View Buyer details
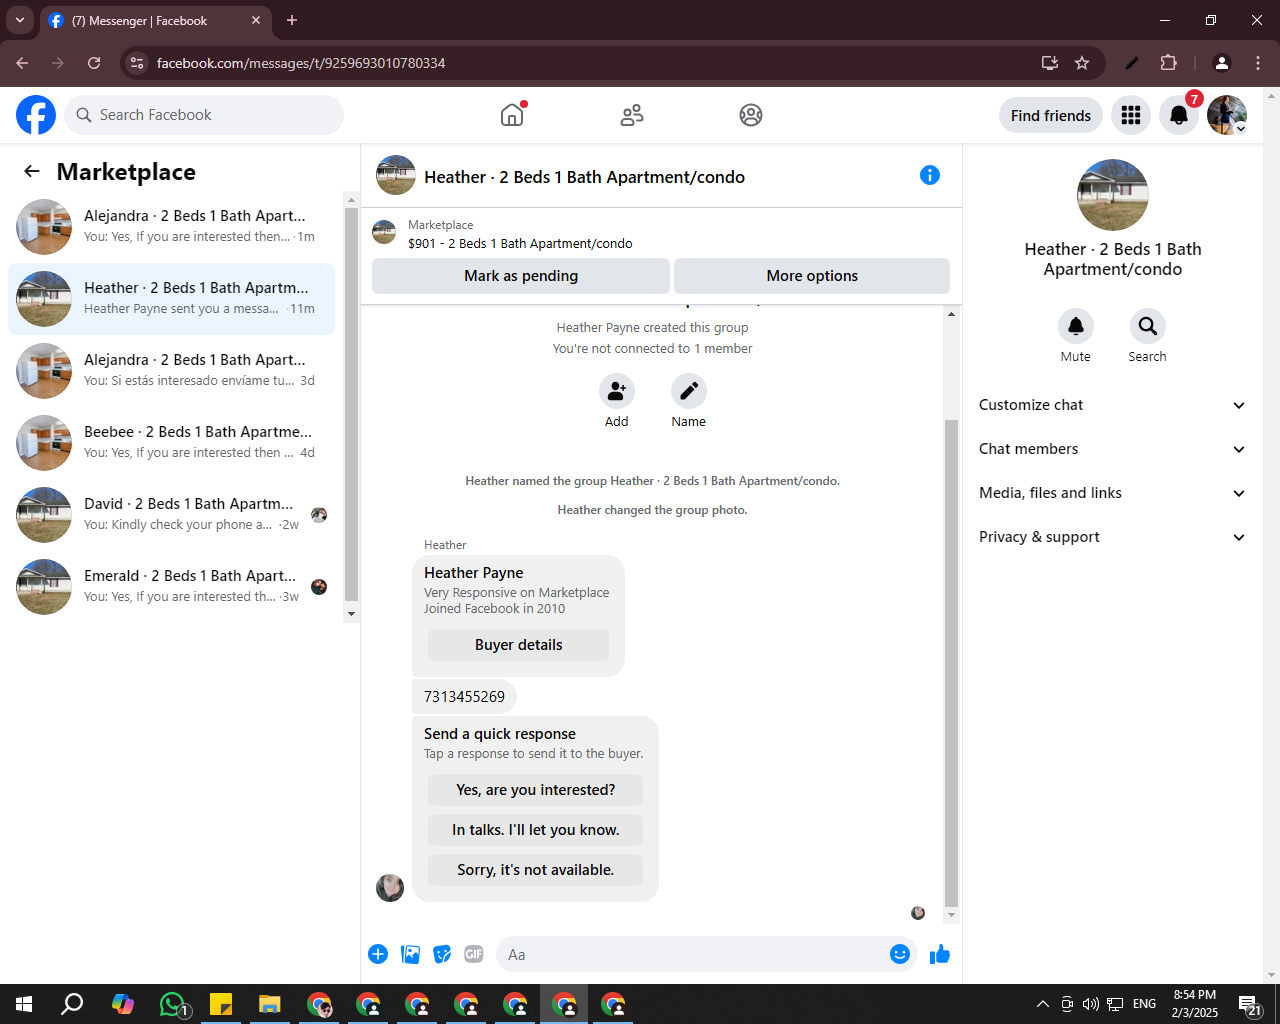The width and height of the screenshot is (1280, 1024). pyautogui.click(x=518, y=645)
